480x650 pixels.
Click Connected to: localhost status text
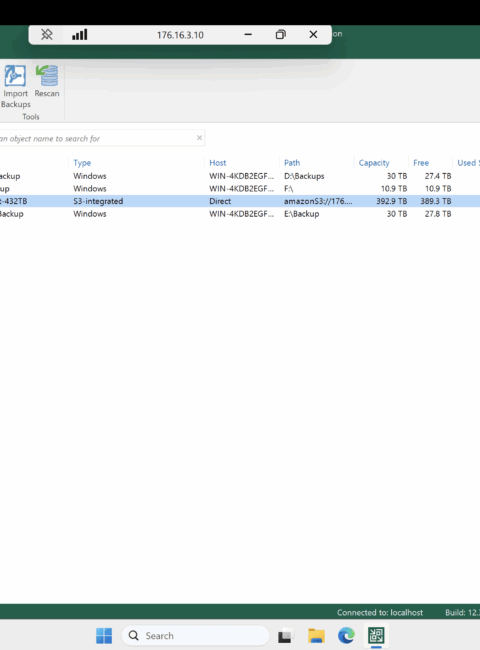coord(380,612)
